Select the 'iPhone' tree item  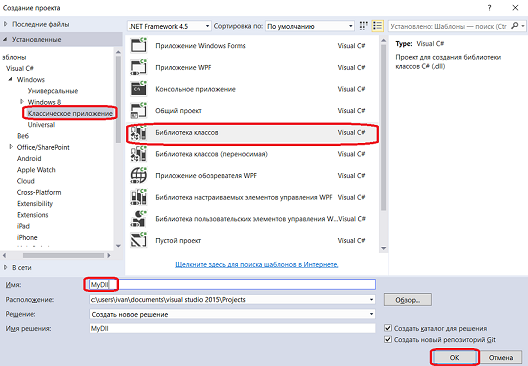(27, 237)
